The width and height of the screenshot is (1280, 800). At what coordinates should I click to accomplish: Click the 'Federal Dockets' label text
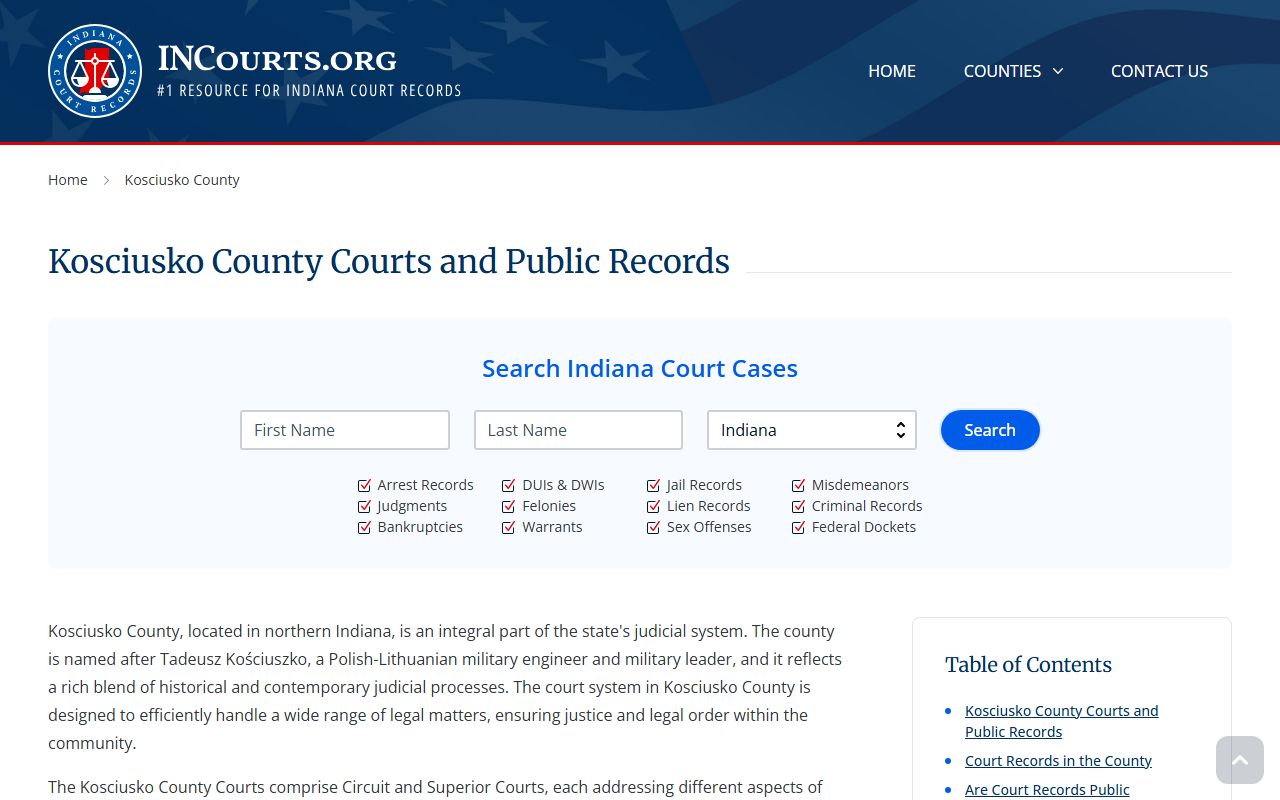tap(864, 527)
